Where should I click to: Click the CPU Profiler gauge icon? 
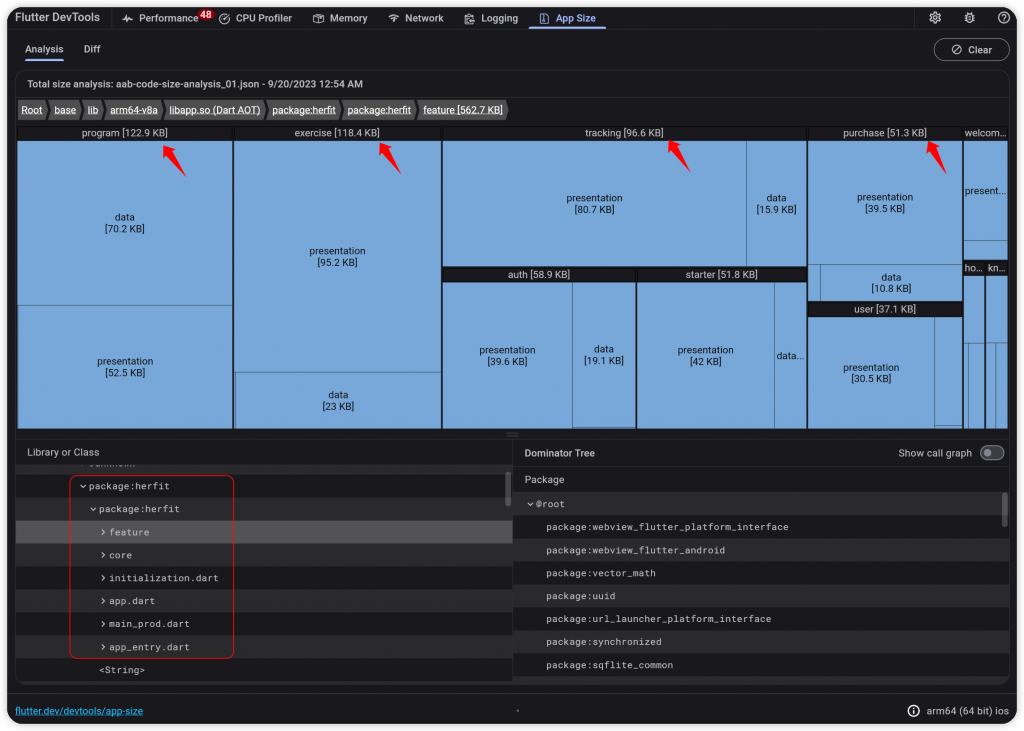click(x=225, y=18)
